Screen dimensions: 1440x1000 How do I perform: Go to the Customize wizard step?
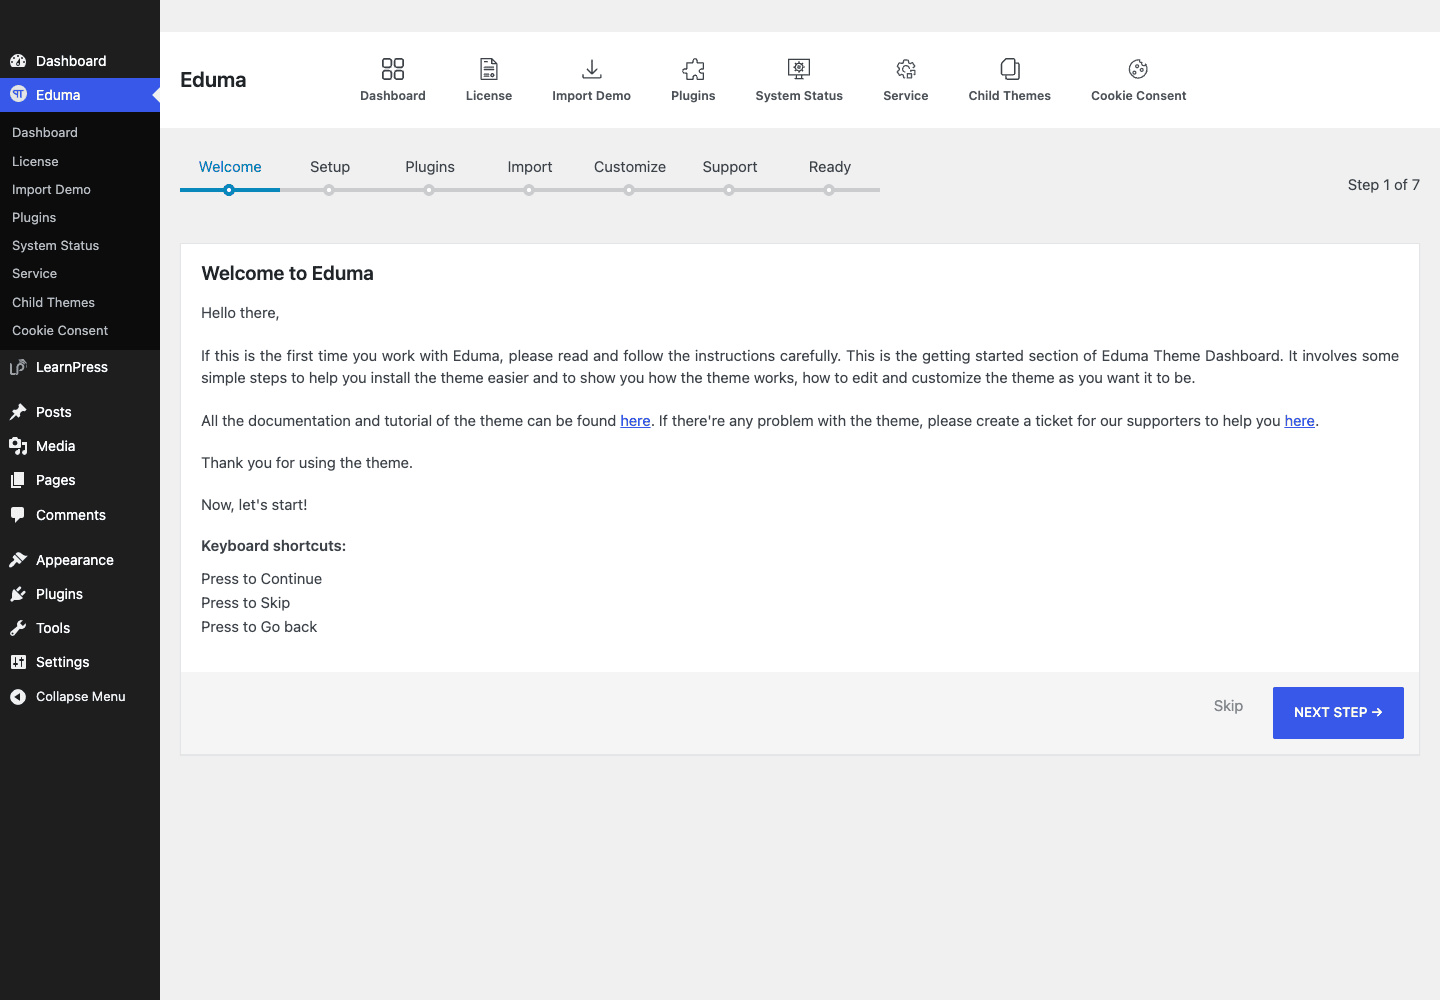click(x=630, y=167)
